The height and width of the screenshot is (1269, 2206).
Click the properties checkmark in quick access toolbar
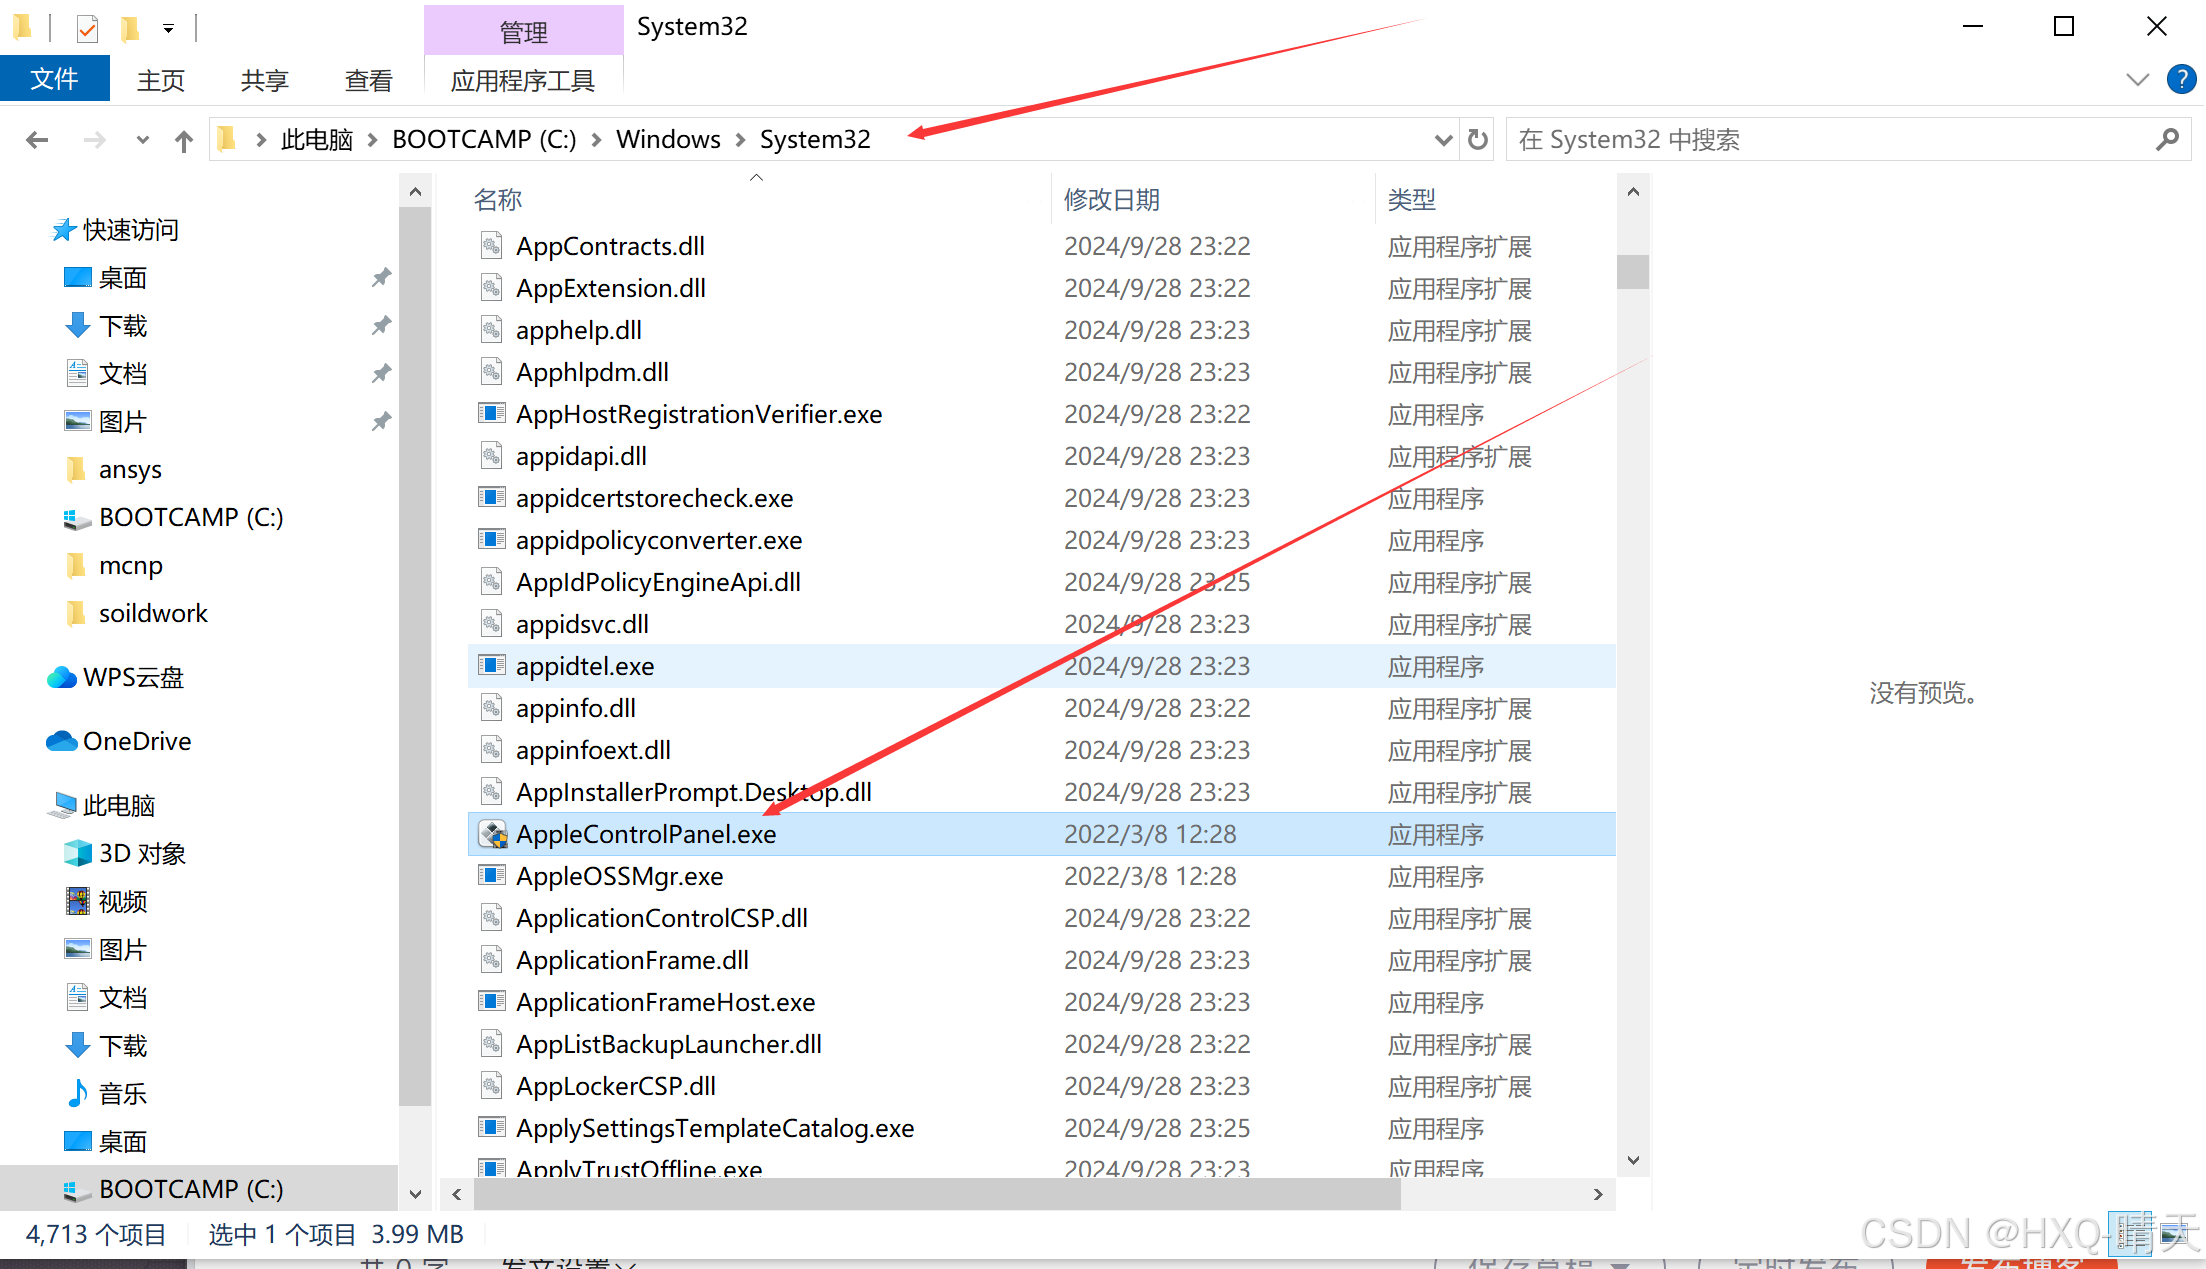(x=87, y=28)
